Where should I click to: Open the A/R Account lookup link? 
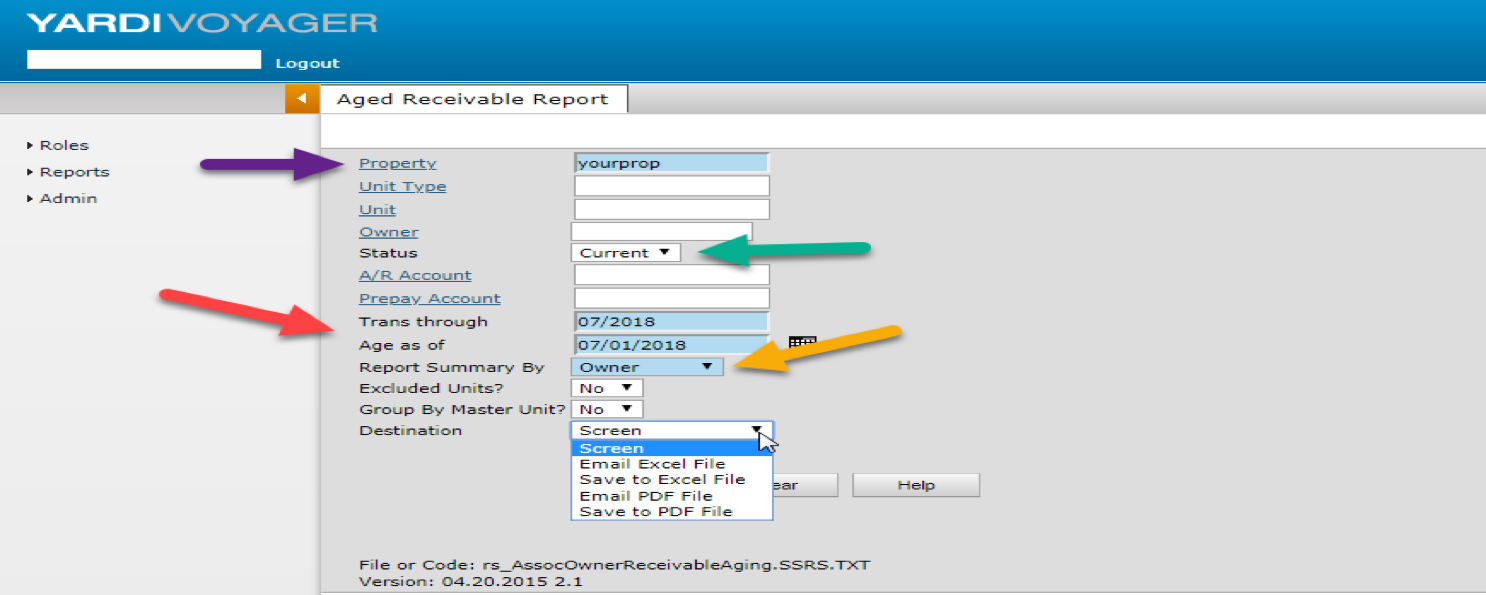(x=415, y=275)
